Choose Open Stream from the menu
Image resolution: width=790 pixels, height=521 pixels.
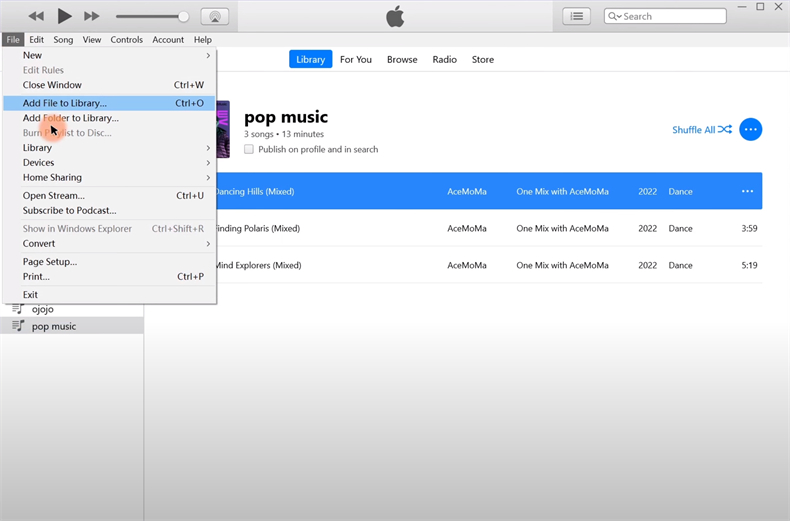pos(109,196)
